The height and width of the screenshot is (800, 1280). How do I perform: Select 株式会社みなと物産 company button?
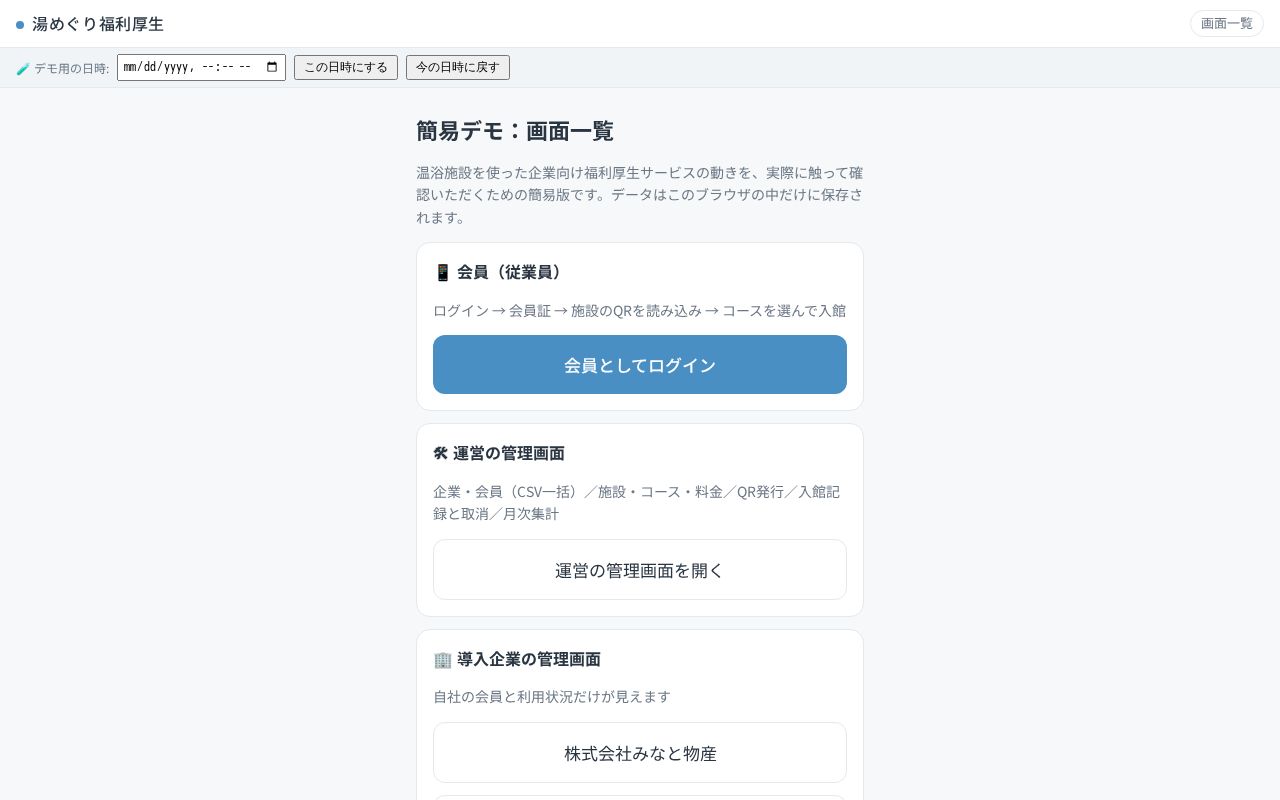640,753
